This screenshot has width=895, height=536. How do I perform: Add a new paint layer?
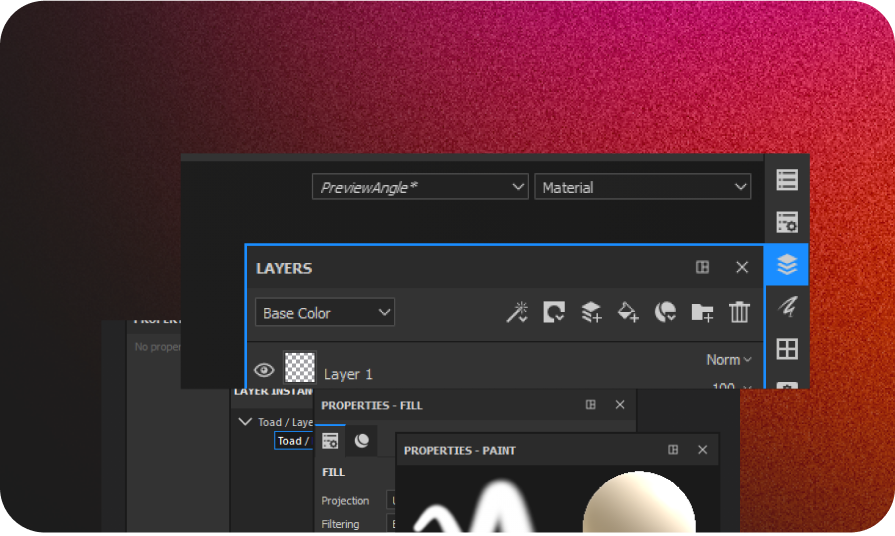[591, 312]
